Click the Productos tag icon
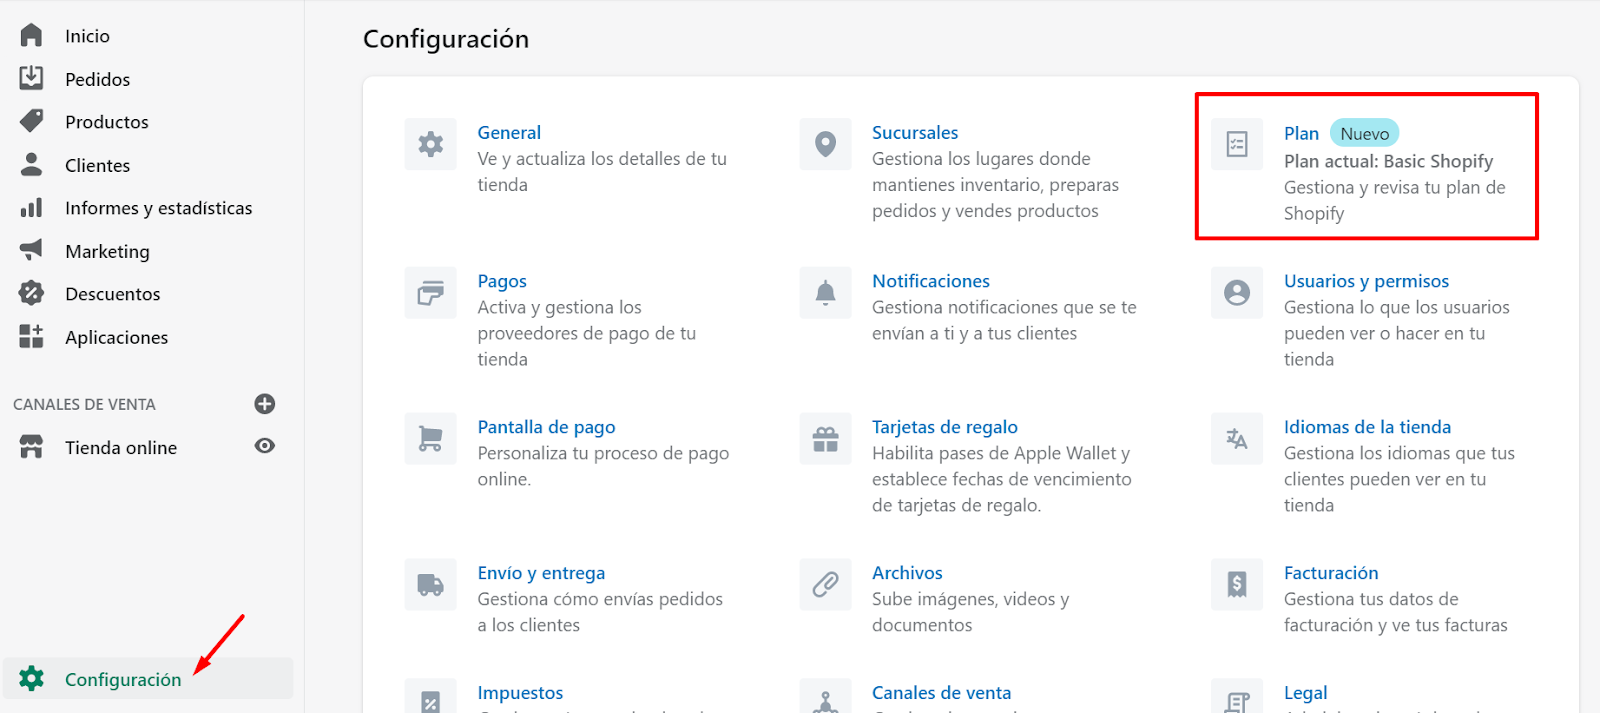 [31, 121]
